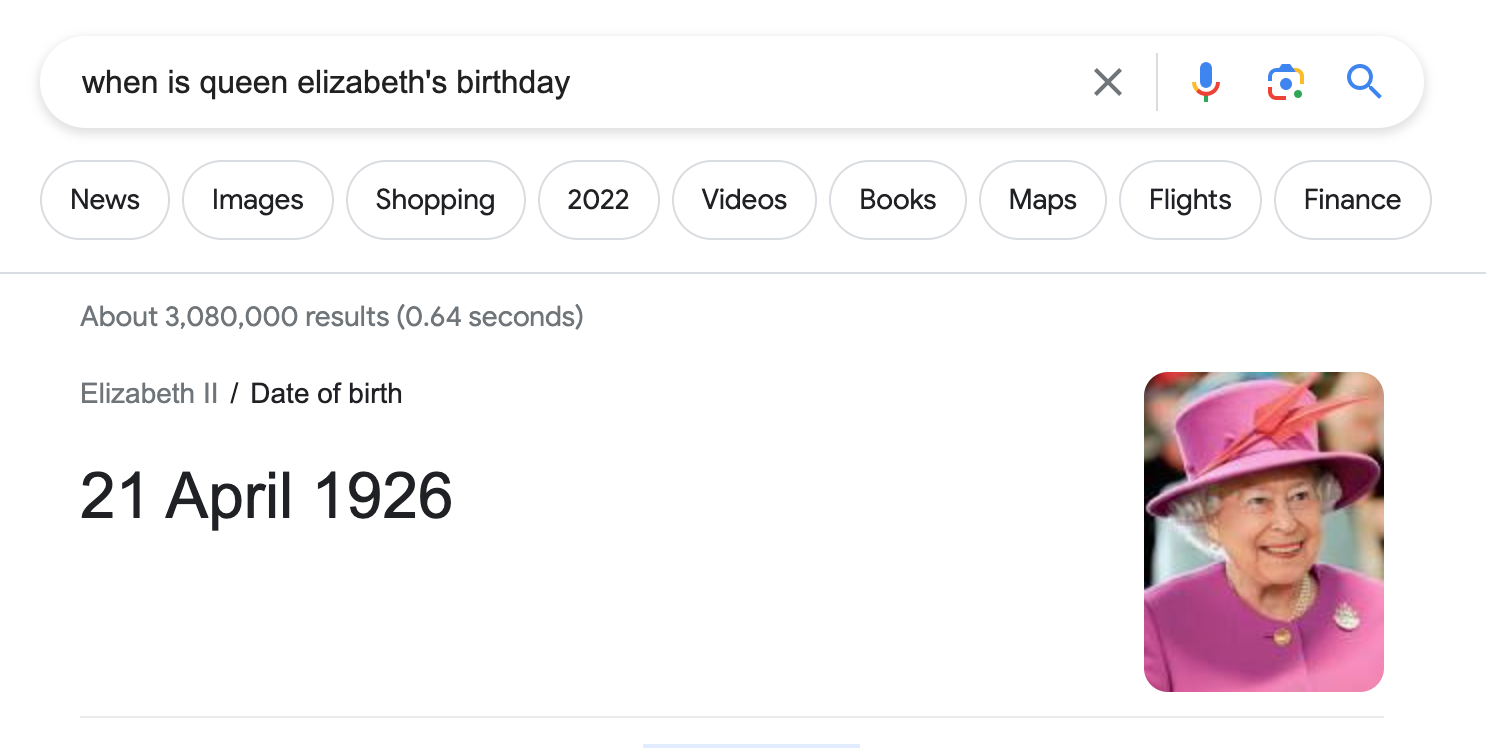Open the Finance filter chip

[x=1353, y=200]
